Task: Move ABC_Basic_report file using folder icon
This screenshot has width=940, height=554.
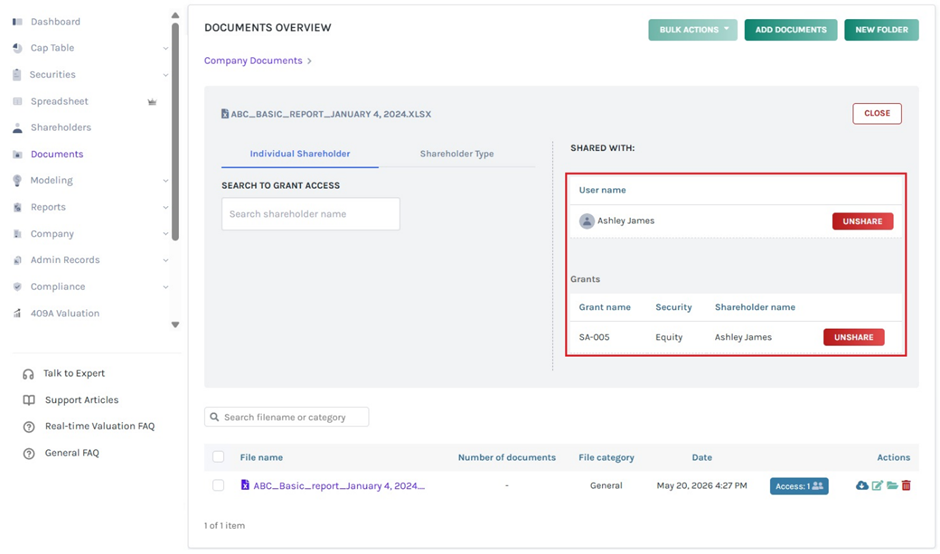Action: coord(892,486)
